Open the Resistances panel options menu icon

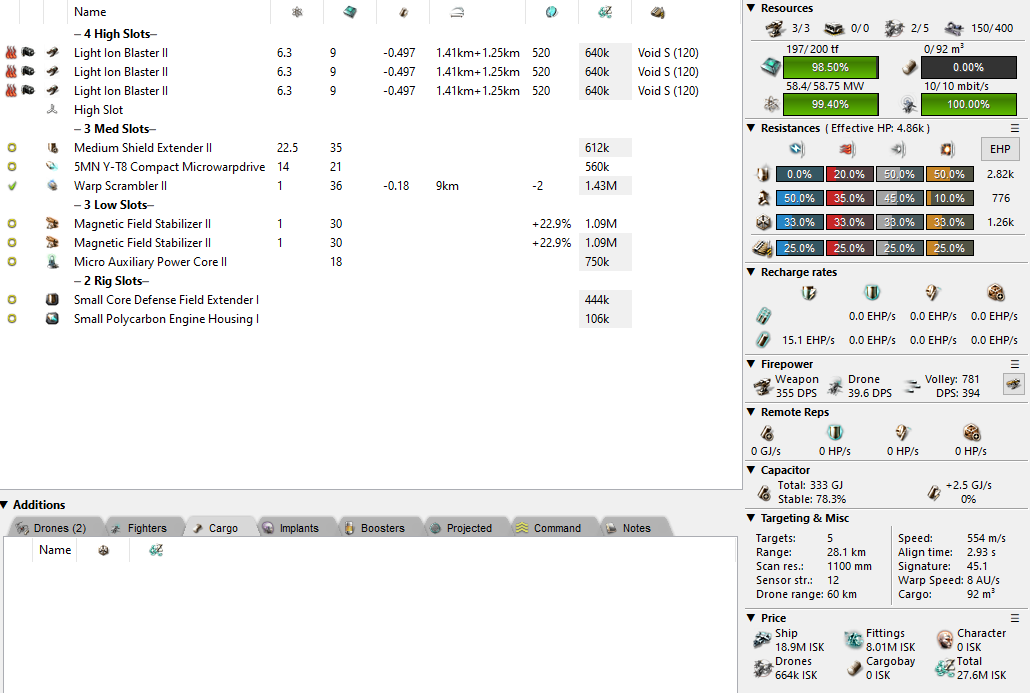click(x=1015, y=128)
